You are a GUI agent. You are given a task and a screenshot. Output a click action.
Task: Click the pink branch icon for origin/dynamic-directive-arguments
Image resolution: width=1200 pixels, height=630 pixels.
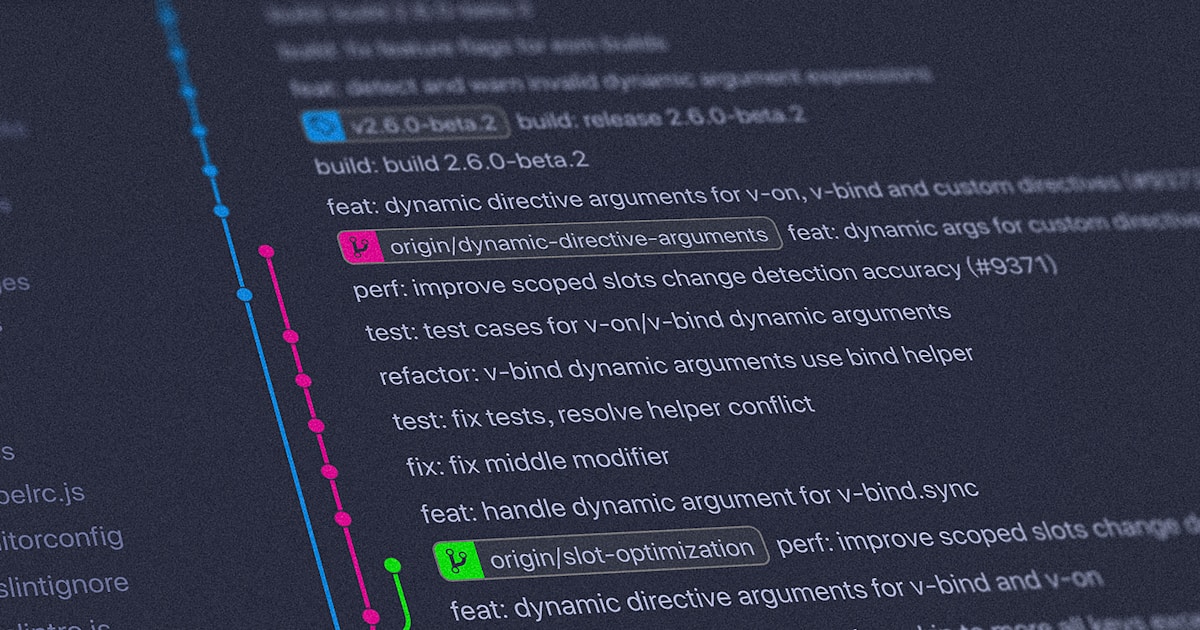pos(361,245)
